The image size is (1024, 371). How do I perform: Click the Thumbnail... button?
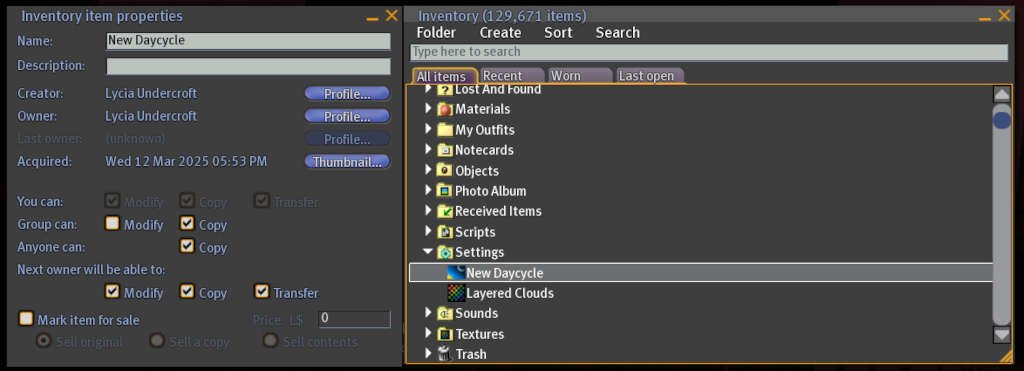point(347,162)
